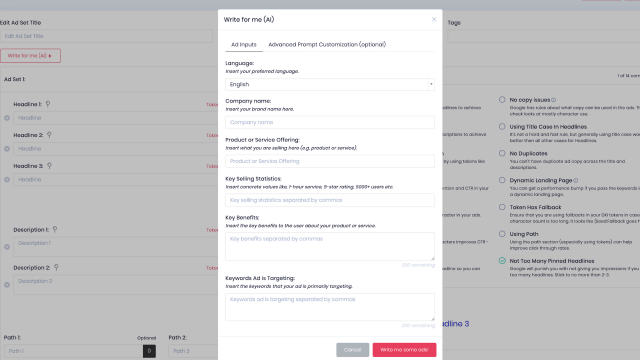Click the Language dropdown arrow
640x360 pixels.
(431, 84)
